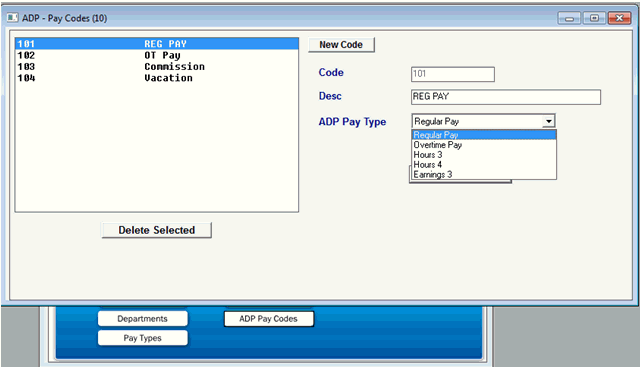The width and height of the screenshot is (640, 367).
Task: Maximize the ADP Pay Codes window
Action: point(594,18)
